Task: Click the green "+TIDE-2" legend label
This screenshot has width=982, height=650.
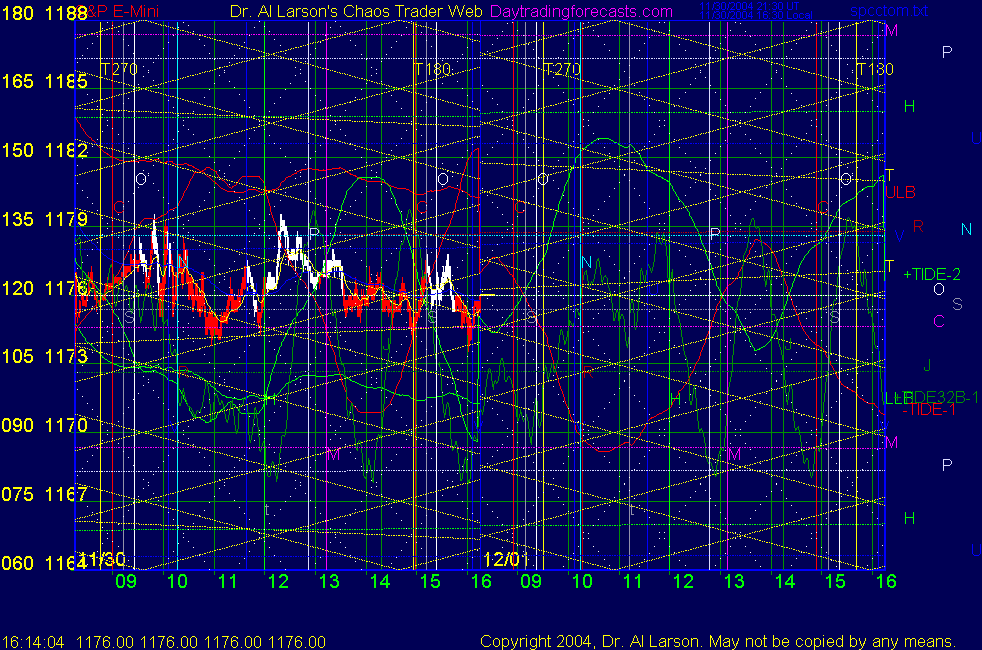Action: click(932, 274)
